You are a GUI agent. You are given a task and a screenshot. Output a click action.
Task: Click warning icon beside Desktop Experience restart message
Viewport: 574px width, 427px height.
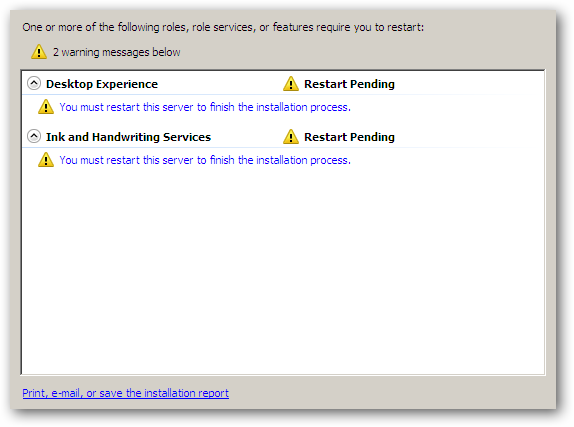click(x=46, y=107)
